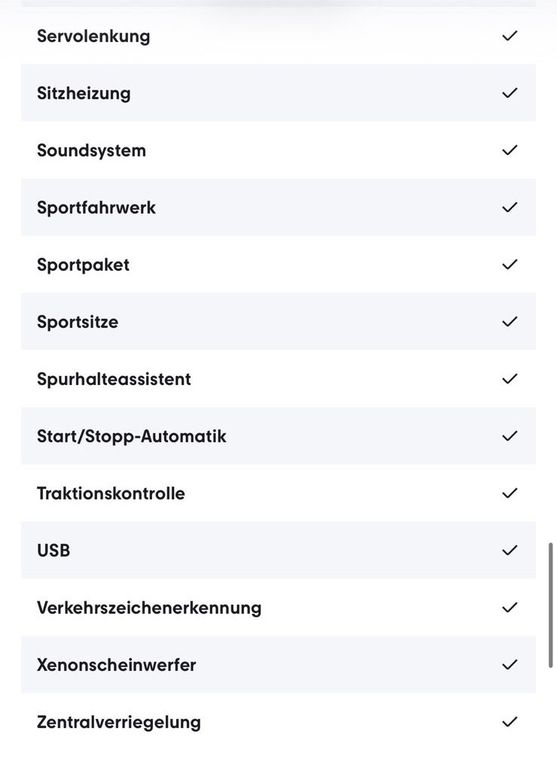Screen dimensions: 557x768
Task: Click the checkmark beside Sitzheizung
Action: [x=509, y=93]
